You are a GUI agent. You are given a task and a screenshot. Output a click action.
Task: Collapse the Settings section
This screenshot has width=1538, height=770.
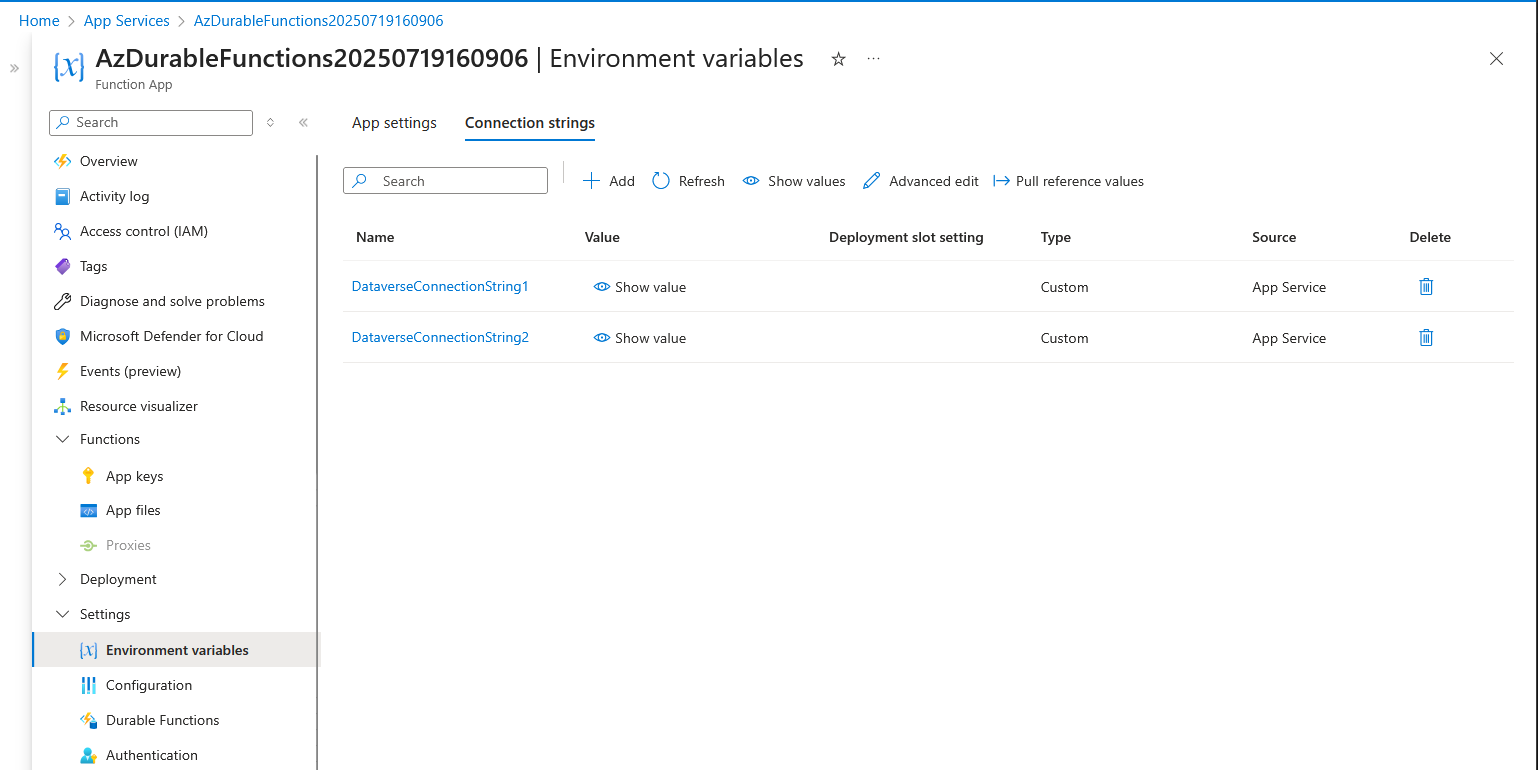pos(62,614)
